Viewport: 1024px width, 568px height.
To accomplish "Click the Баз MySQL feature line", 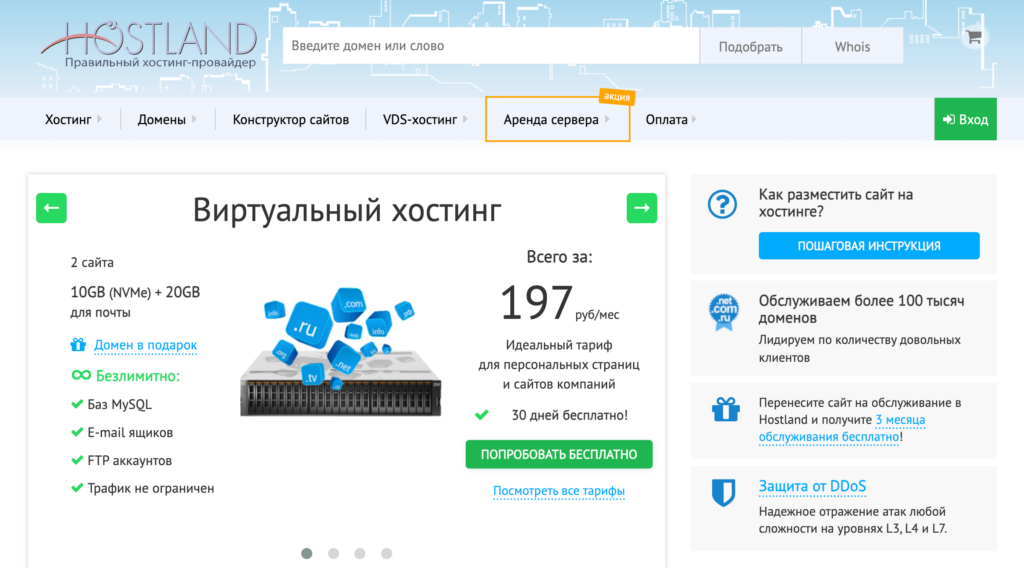I will (120, 404).
